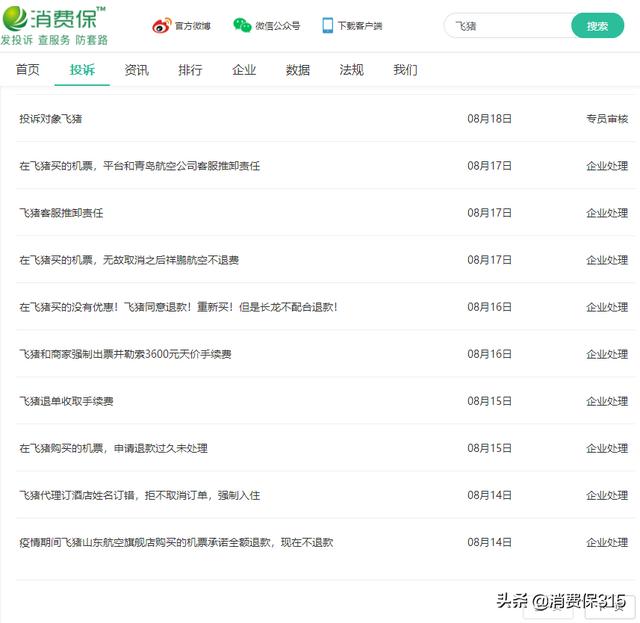Open the 法规 tab

click(x=351, y=70)
